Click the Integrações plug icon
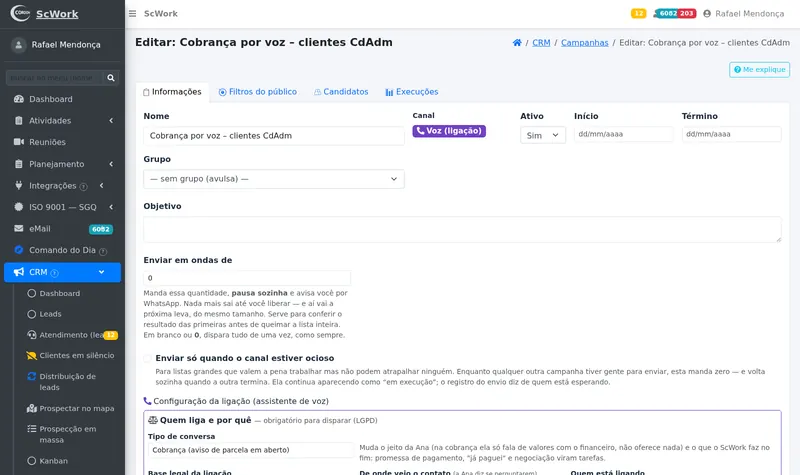Screen dimensions: 800x475 [19, 185]
